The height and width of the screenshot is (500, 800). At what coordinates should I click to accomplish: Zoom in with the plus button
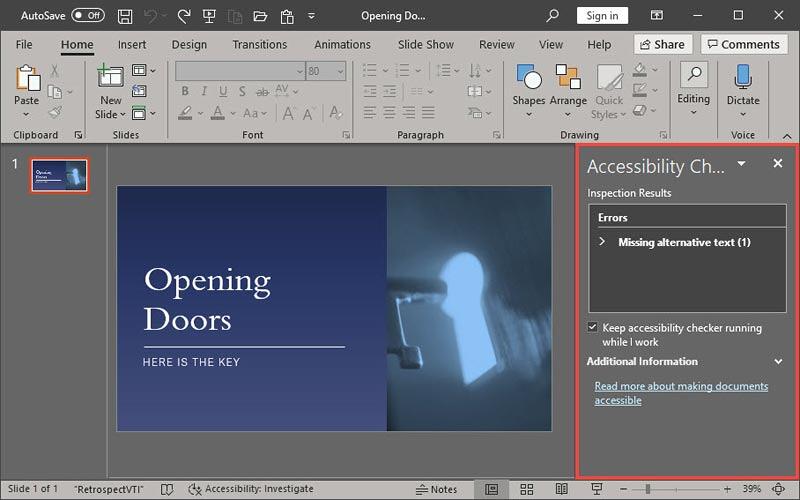pyautogui.click(x=727, y=490)
